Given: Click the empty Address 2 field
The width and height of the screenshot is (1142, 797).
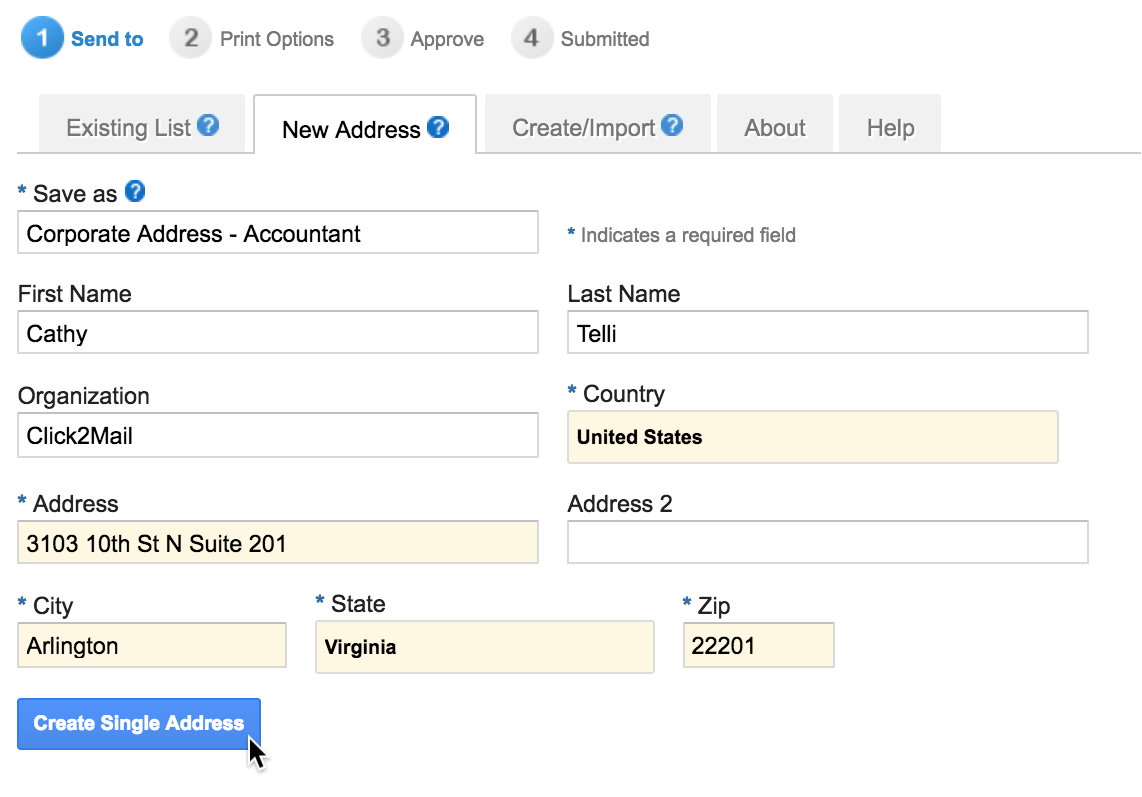Looking at the screenshot, I should tap(827, 542).
